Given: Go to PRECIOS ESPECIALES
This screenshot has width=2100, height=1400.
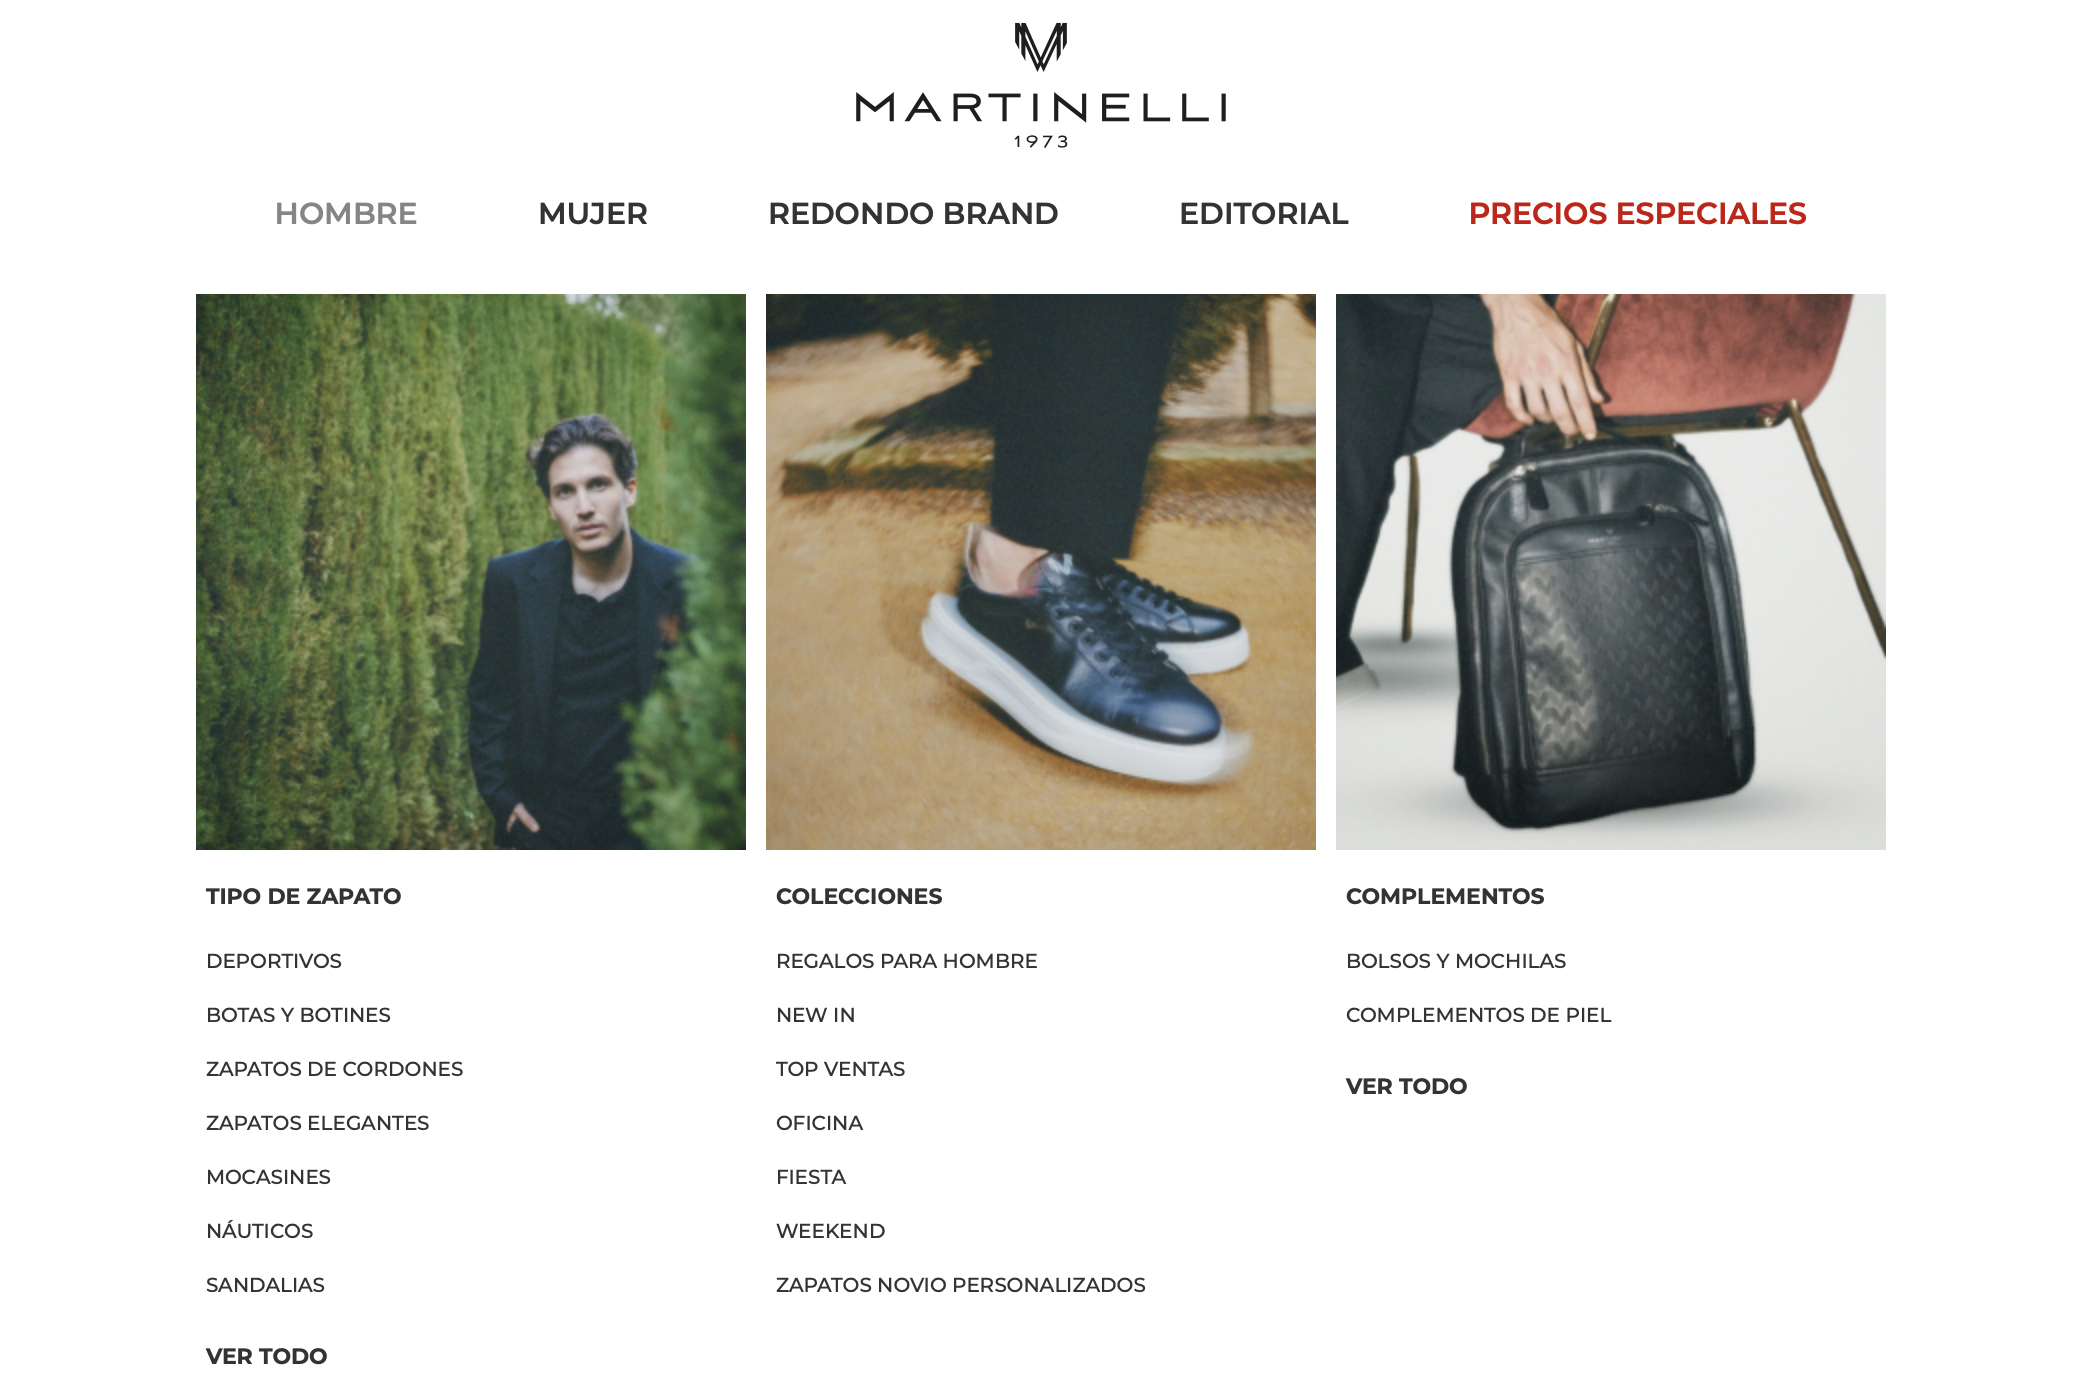Looking at the screenshot, I should tap(1637, 213).
